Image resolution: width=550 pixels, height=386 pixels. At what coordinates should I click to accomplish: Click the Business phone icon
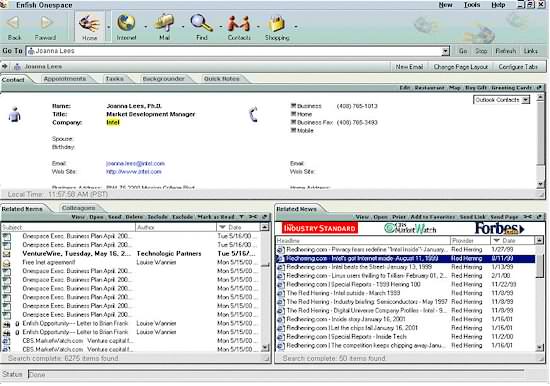[293, 105]
